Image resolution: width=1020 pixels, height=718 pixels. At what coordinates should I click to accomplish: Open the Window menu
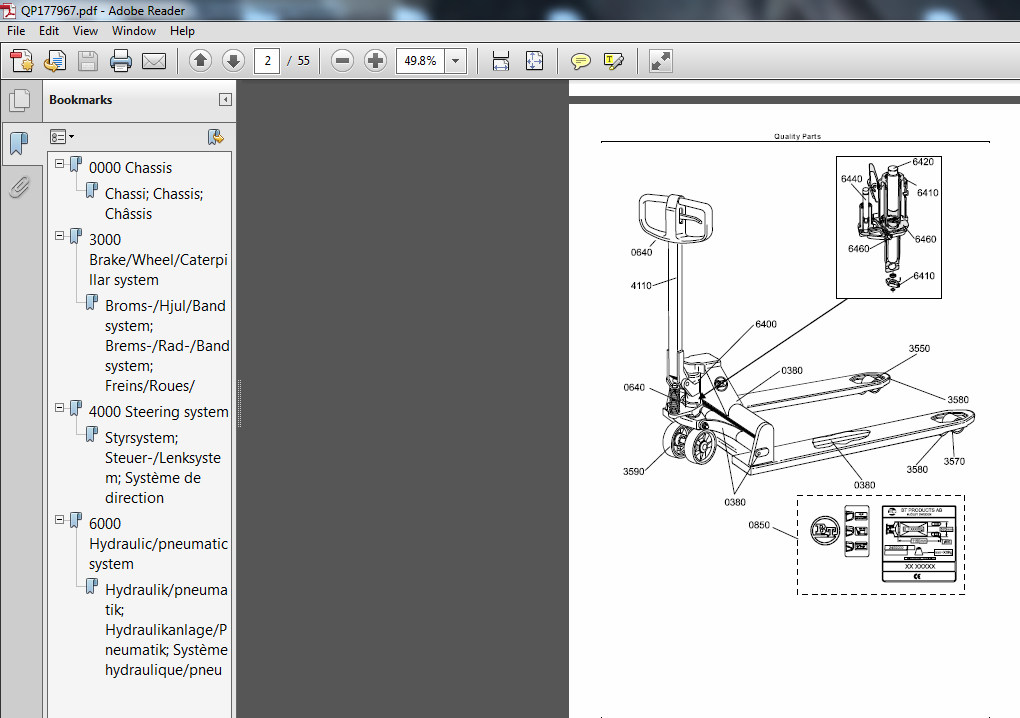pyautogui.click(x=133, y=31)
